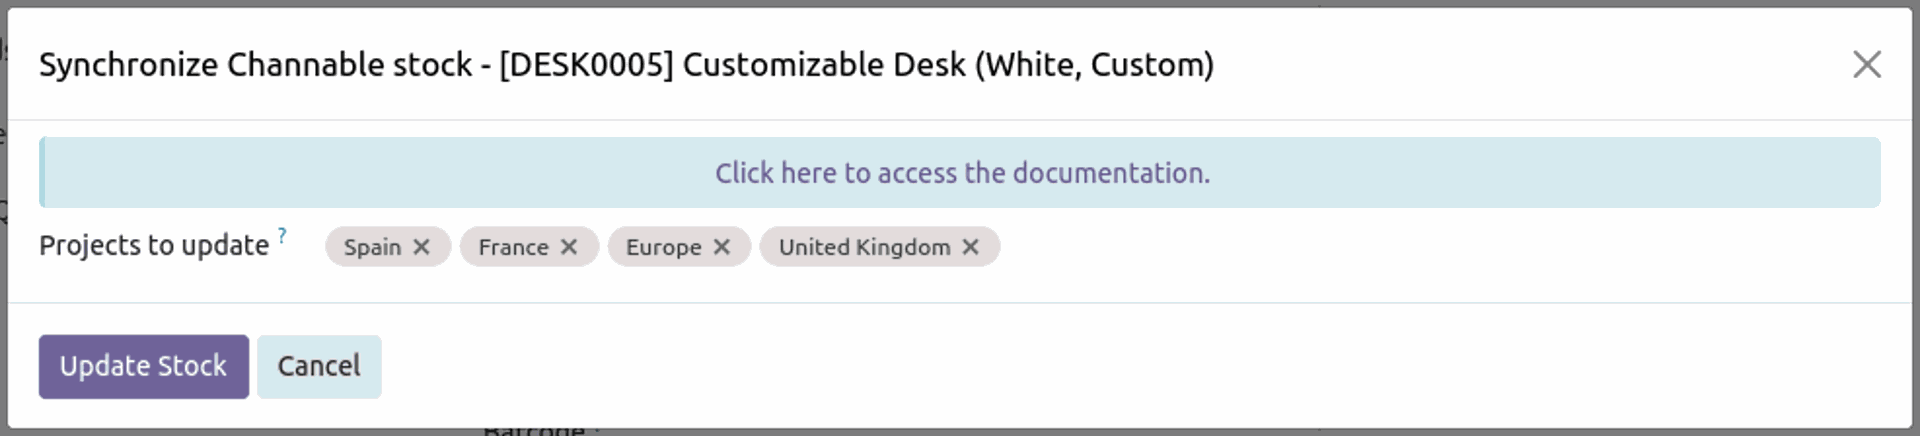This screenshot has height=436, width=1920.
Task: Close the Synchronize Channable stock dialog
Action: (1866, 65)
